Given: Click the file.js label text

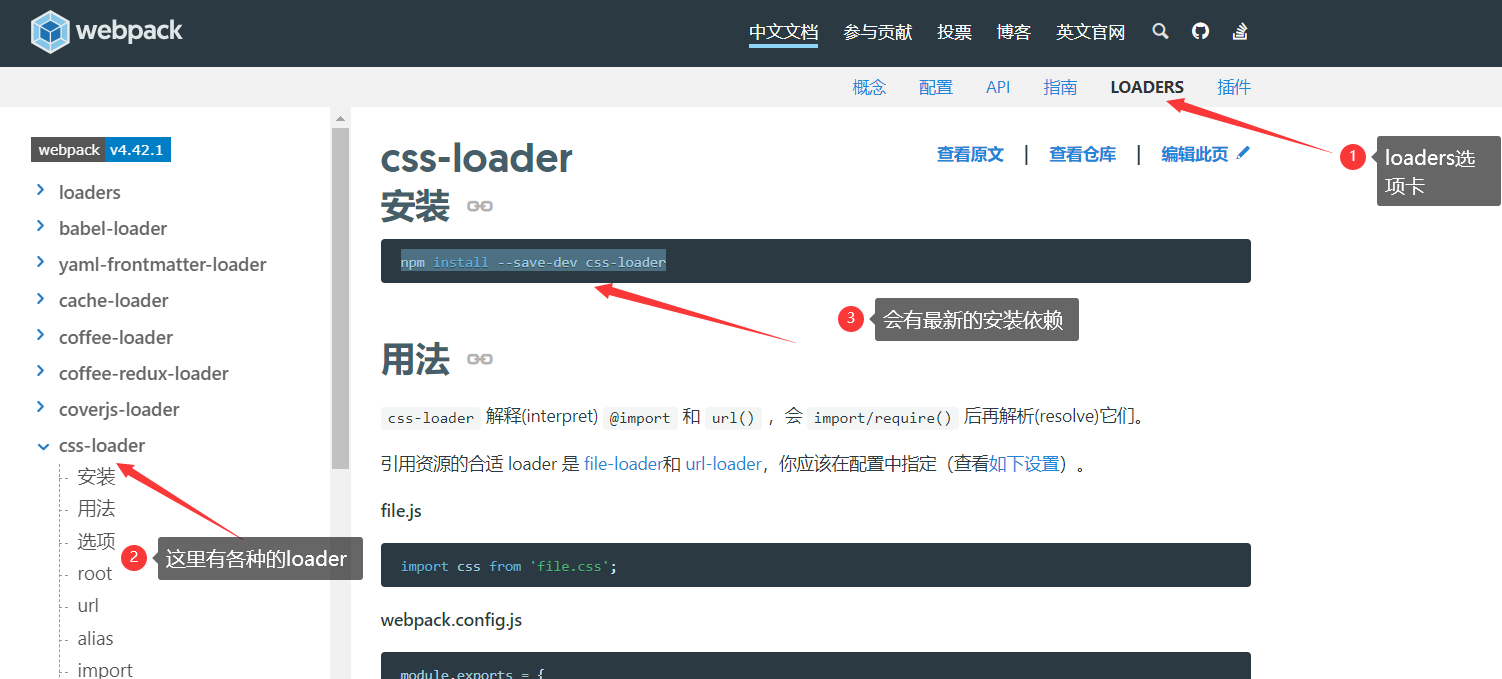Looking at the screenshot, I should point(401,511).
